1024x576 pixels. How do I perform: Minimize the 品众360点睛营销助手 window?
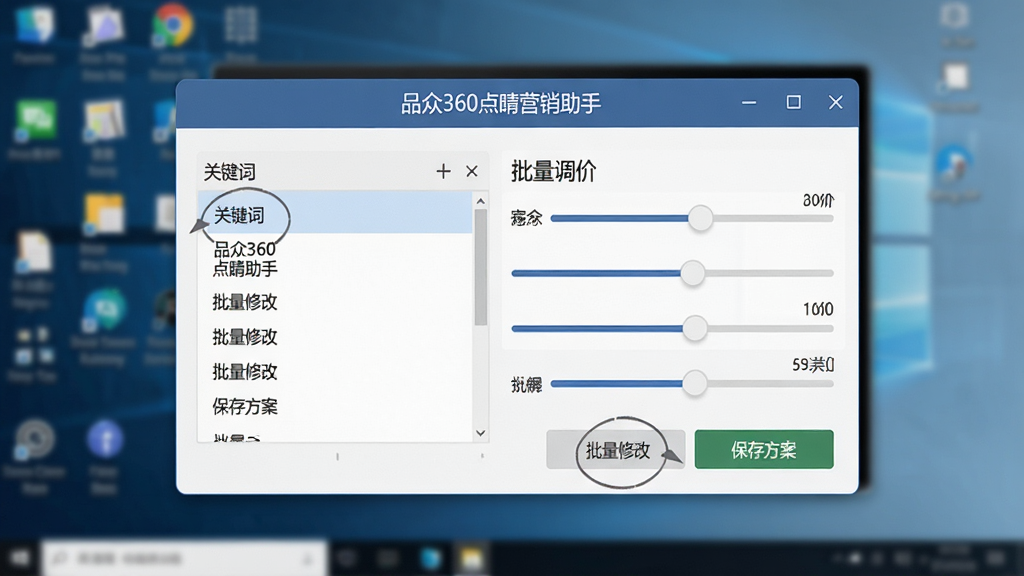749,103
